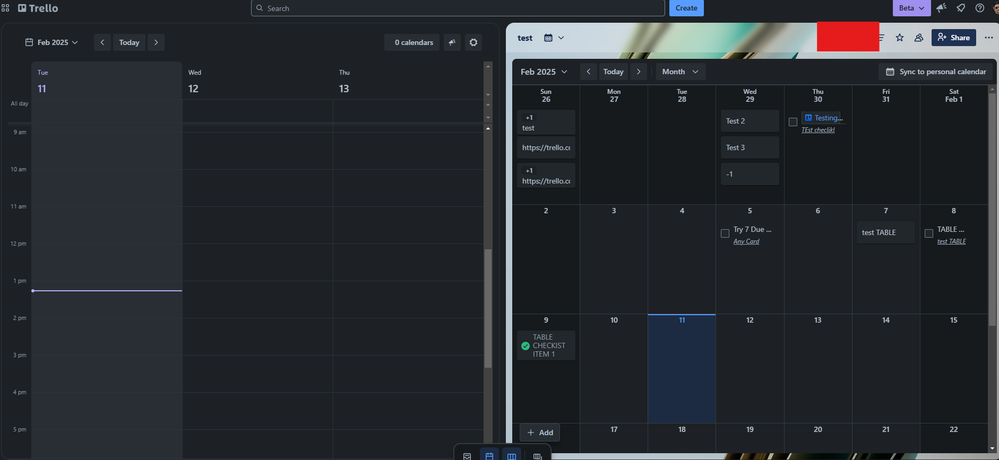The image size is (999, 460).
Task: Click the Share button
Action: pyautogui.click(x=954, y=38)
